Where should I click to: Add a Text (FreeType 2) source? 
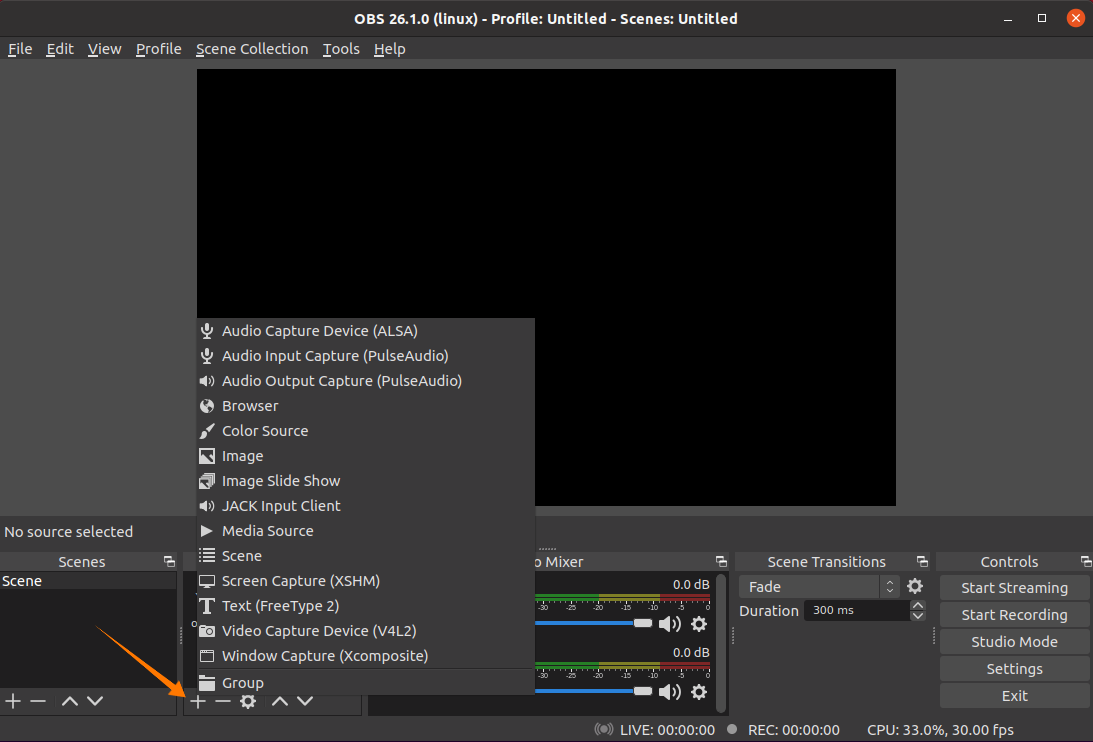coord(366,607)
